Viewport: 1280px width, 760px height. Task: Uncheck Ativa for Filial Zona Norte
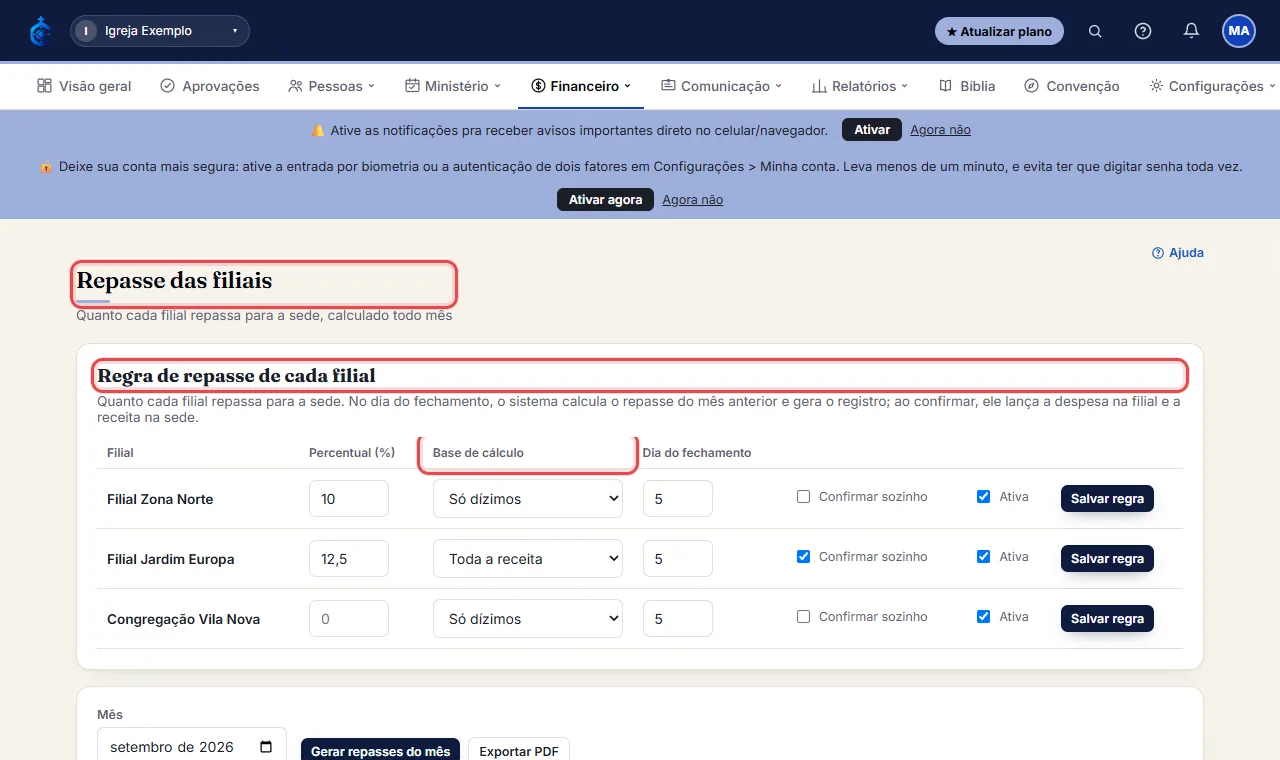[x=983, y=496]
